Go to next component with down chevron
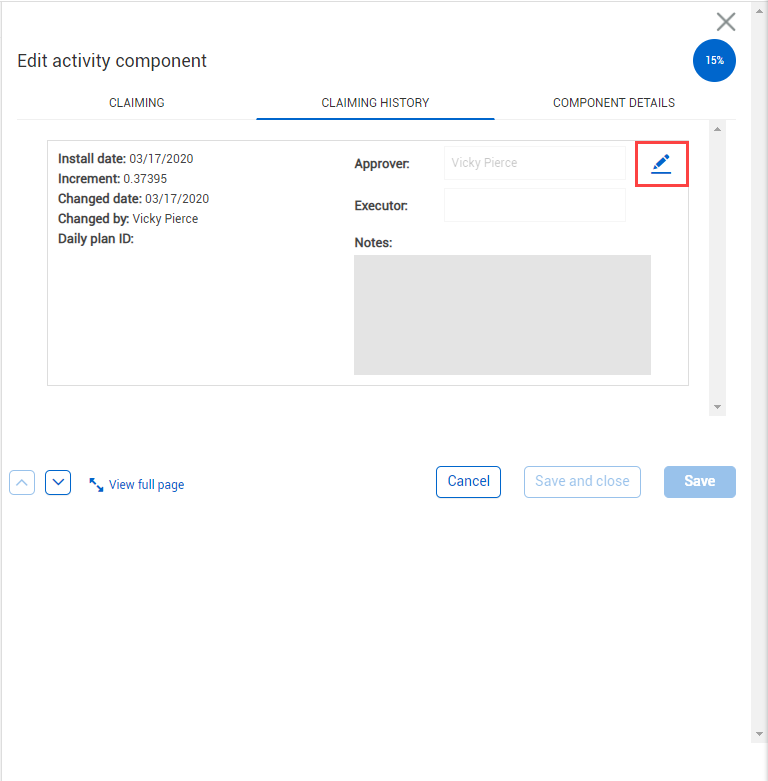This screenshot has width=768, height=781. pos(58,482)
